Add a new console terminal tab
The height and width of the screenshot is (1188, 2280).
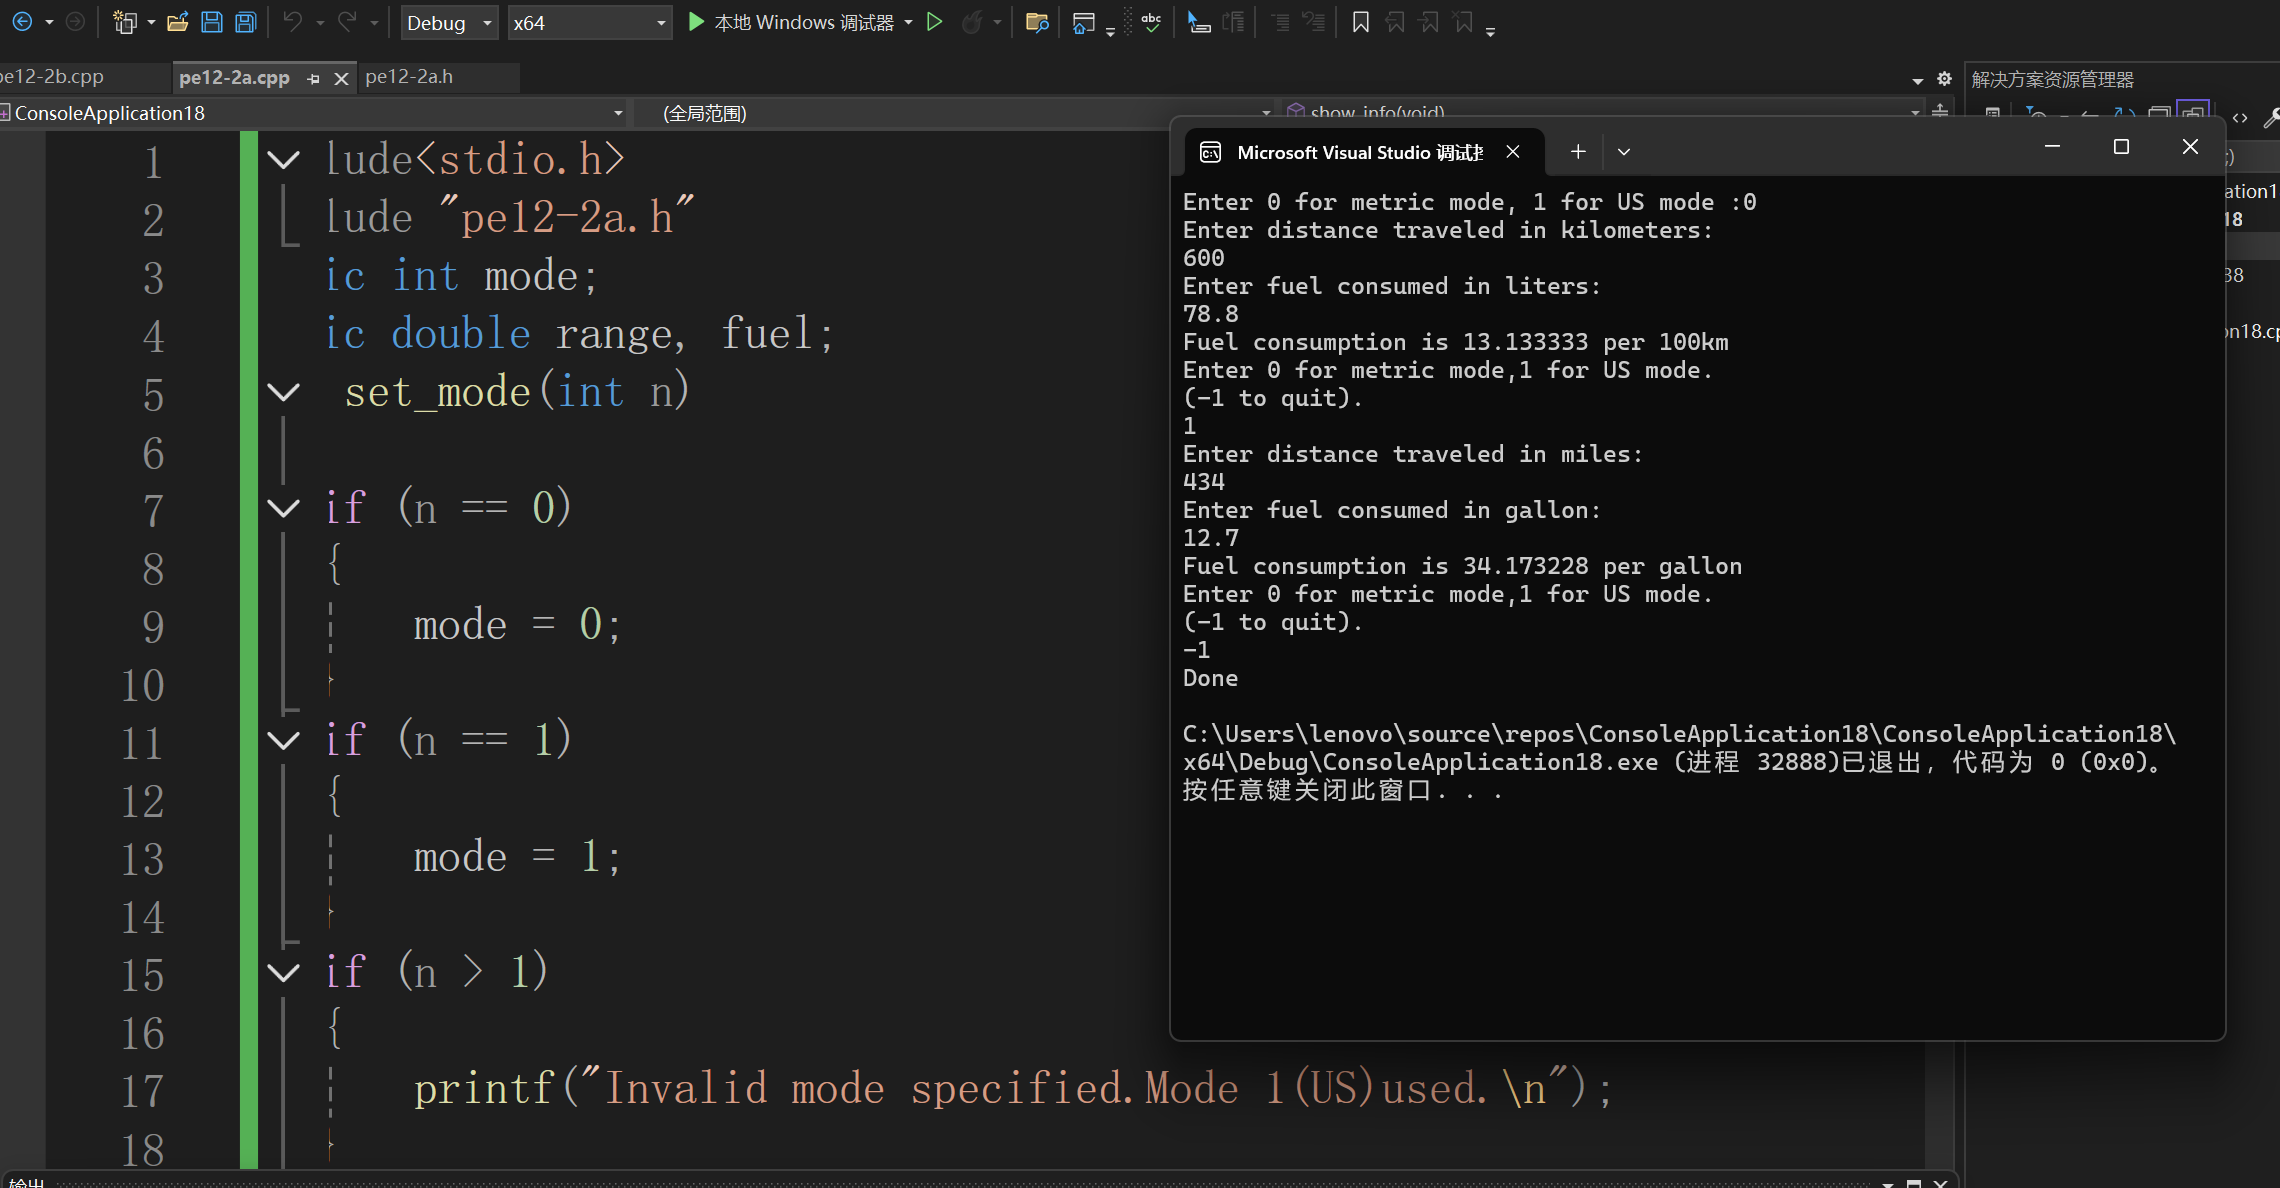point(1578,152)
